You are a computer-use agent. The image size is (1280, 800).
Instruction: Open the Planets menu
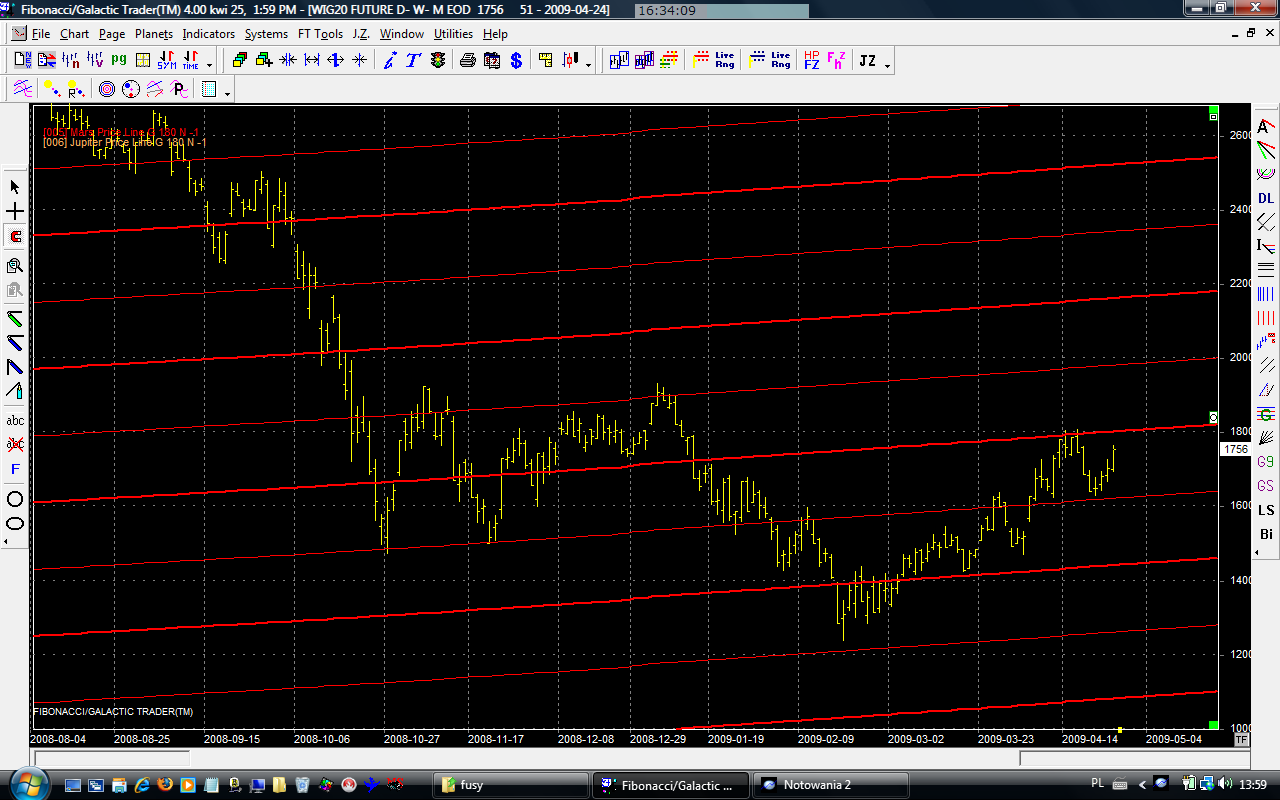pyautogui.click(x=154, y=34)
